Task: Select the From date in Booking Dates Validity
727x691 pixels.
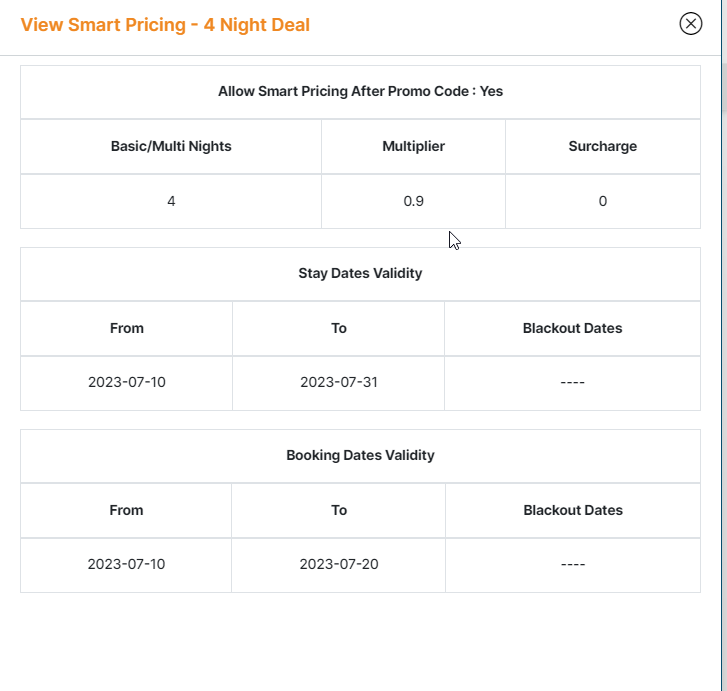Action: pyautogui.click(x=126, y=565)
